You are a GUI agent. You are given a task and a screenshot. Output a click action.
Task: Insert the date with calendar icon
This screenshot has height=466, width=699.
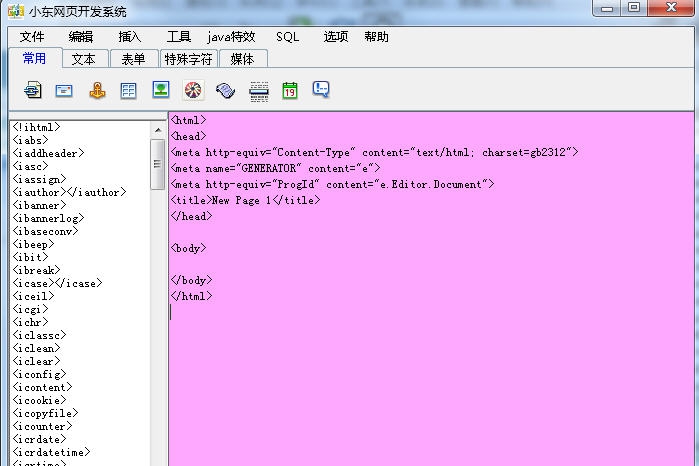coord(290,91)
